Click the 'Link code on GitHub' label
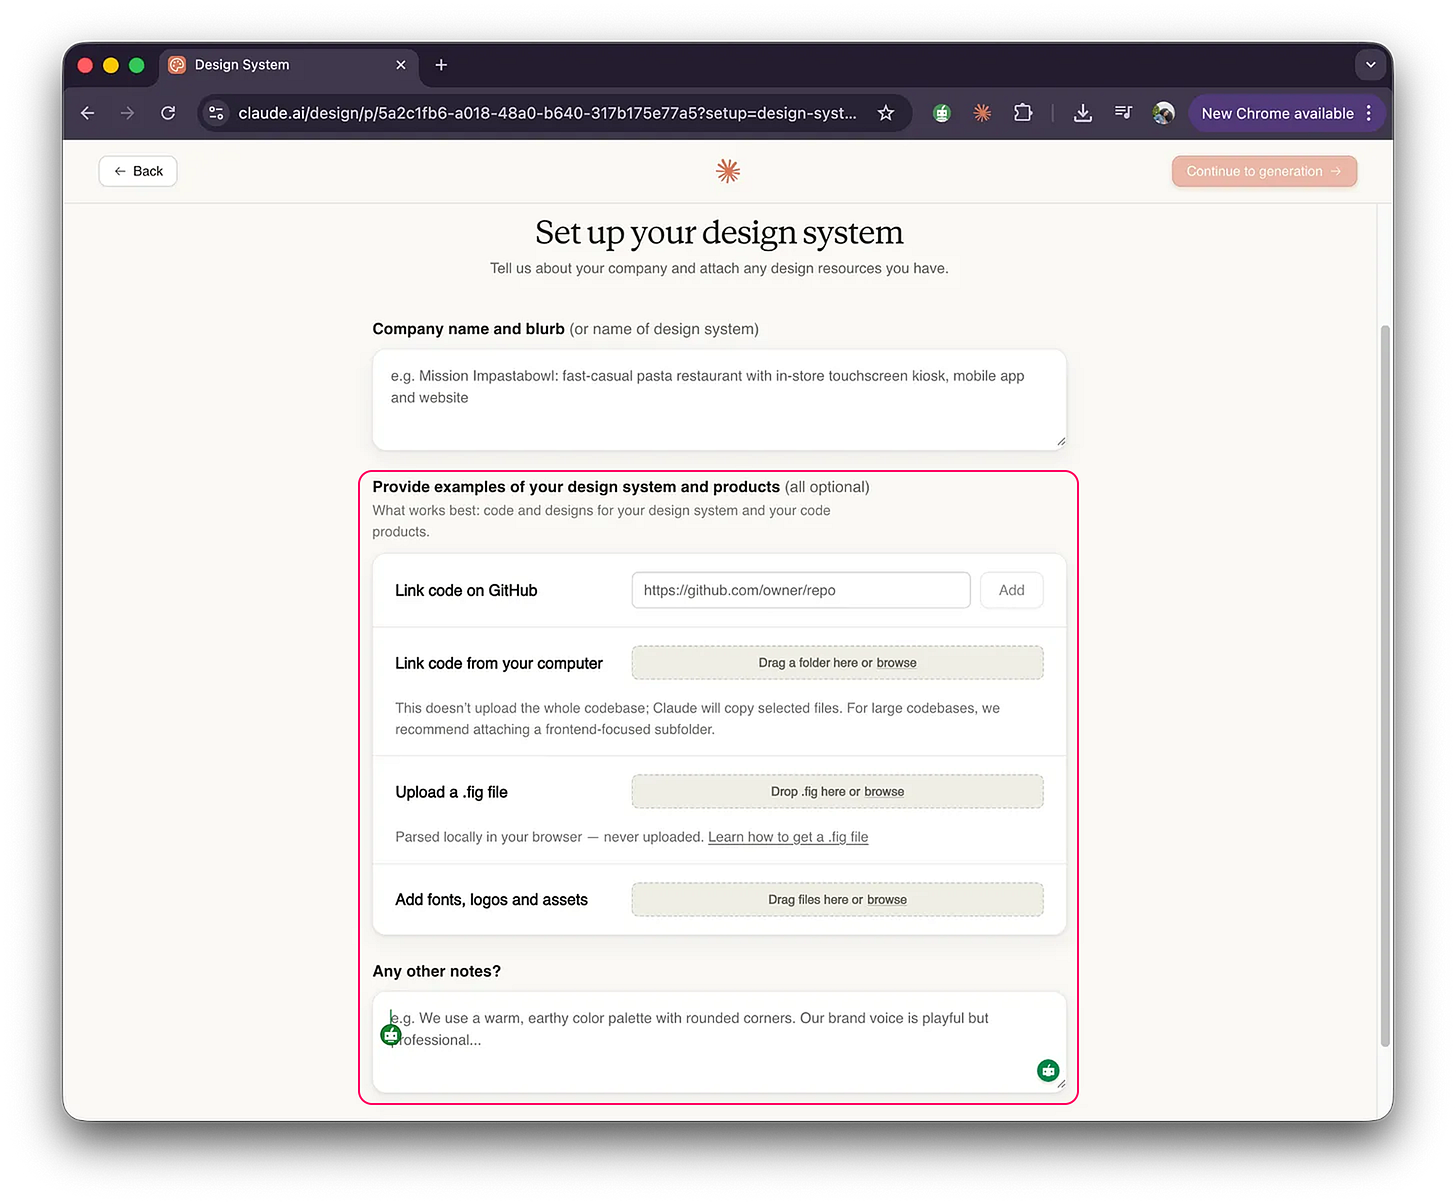 coord(466,590)
